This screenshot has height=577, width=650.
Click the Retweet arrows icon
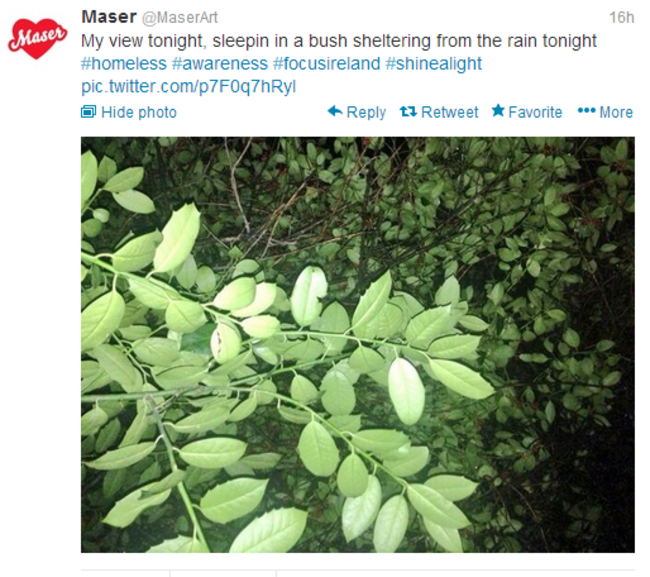408,111
